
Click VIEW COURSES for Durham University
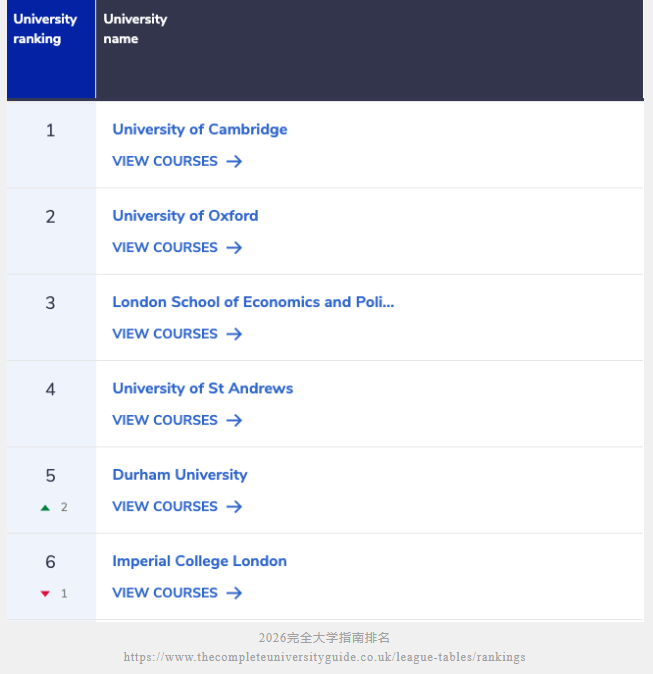coord(165,507)
